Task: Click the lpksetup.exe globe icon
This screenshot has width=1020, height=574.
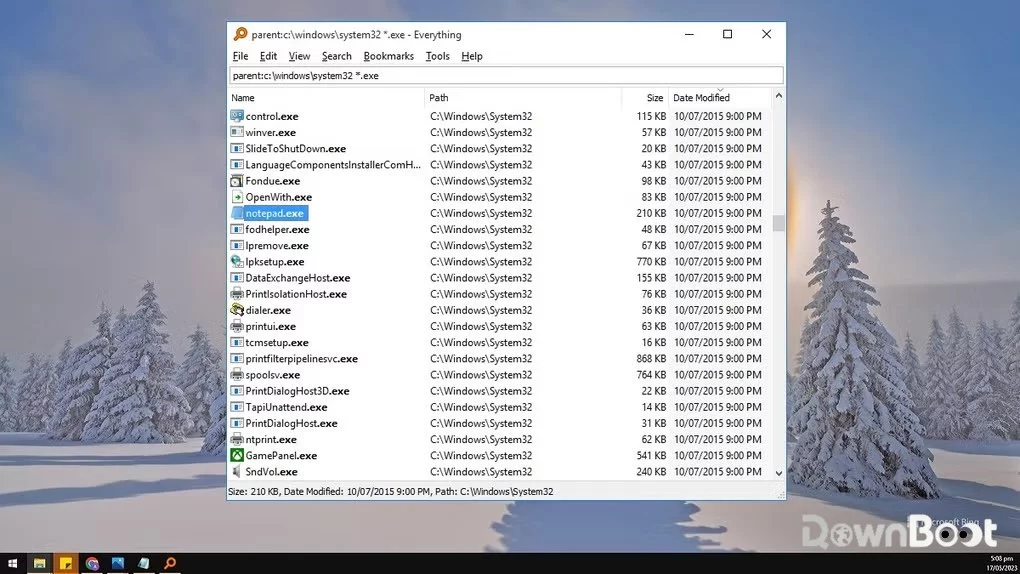Action: click(x=237, y=262)
